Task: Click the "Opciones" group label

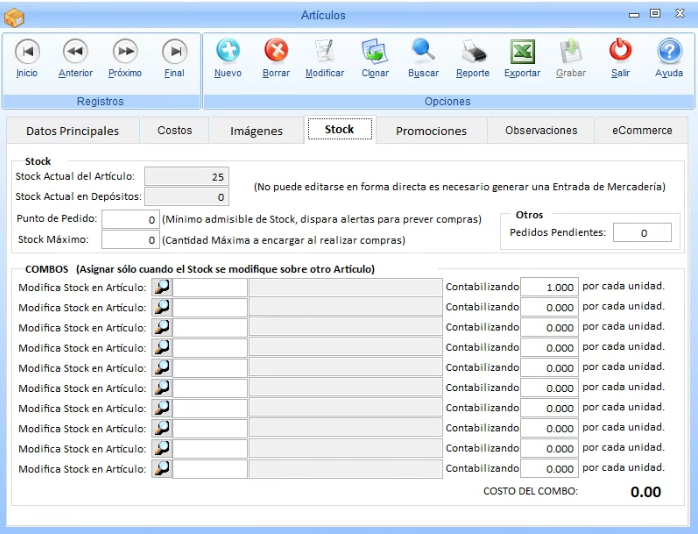Action: point(447,101)
